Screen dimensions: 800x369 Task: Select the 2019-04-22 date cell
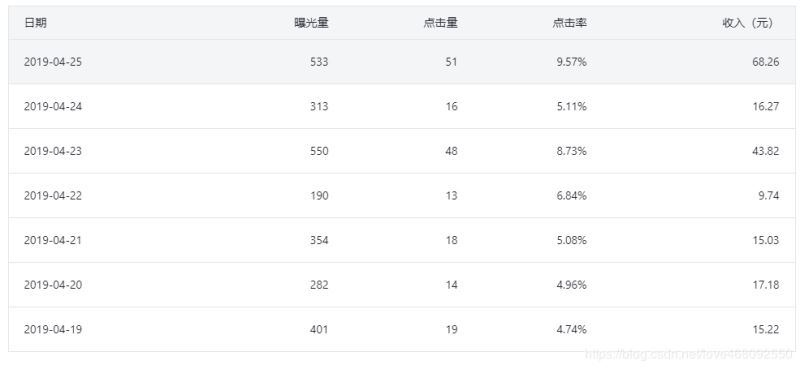pyautogui.click(x=53, y=196)
